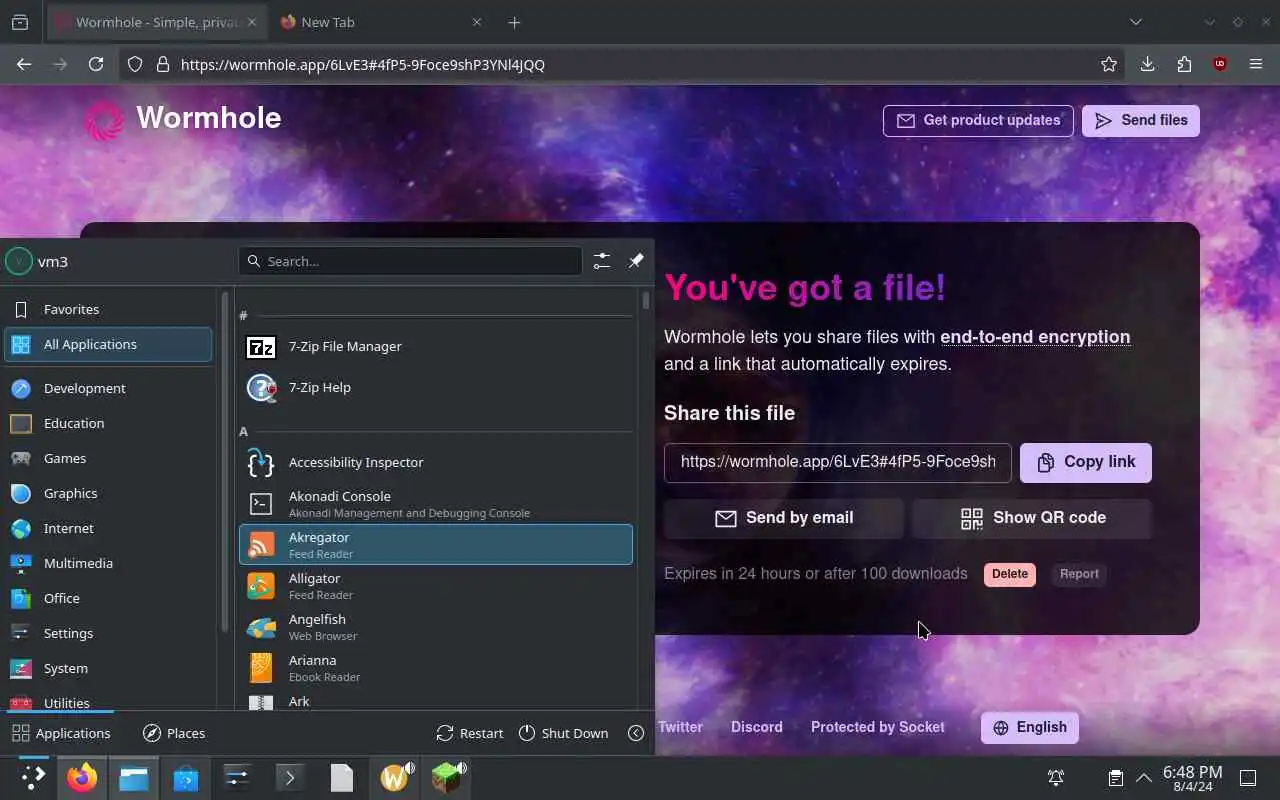Image resolution: width=1280 pixels, height=800 pixels.
Task: Click the Wormhole share link field
Action: pyautogui.click(x=838, y=462)
